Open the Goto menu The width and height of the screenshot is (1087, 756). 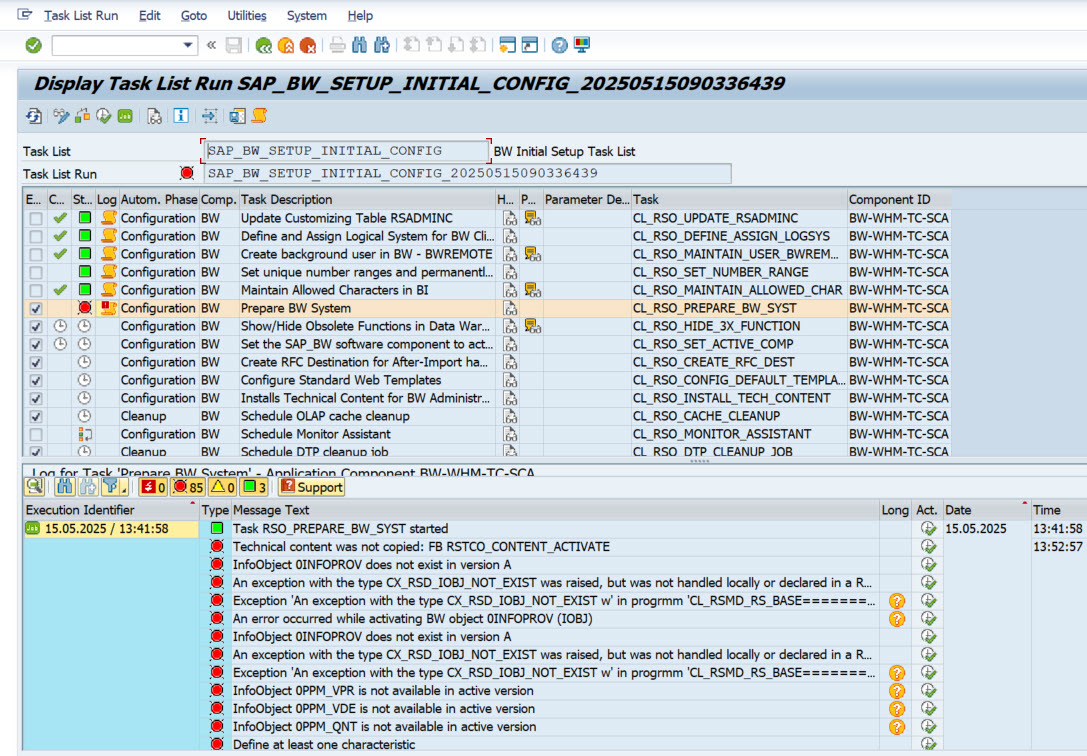coord(193,15)
